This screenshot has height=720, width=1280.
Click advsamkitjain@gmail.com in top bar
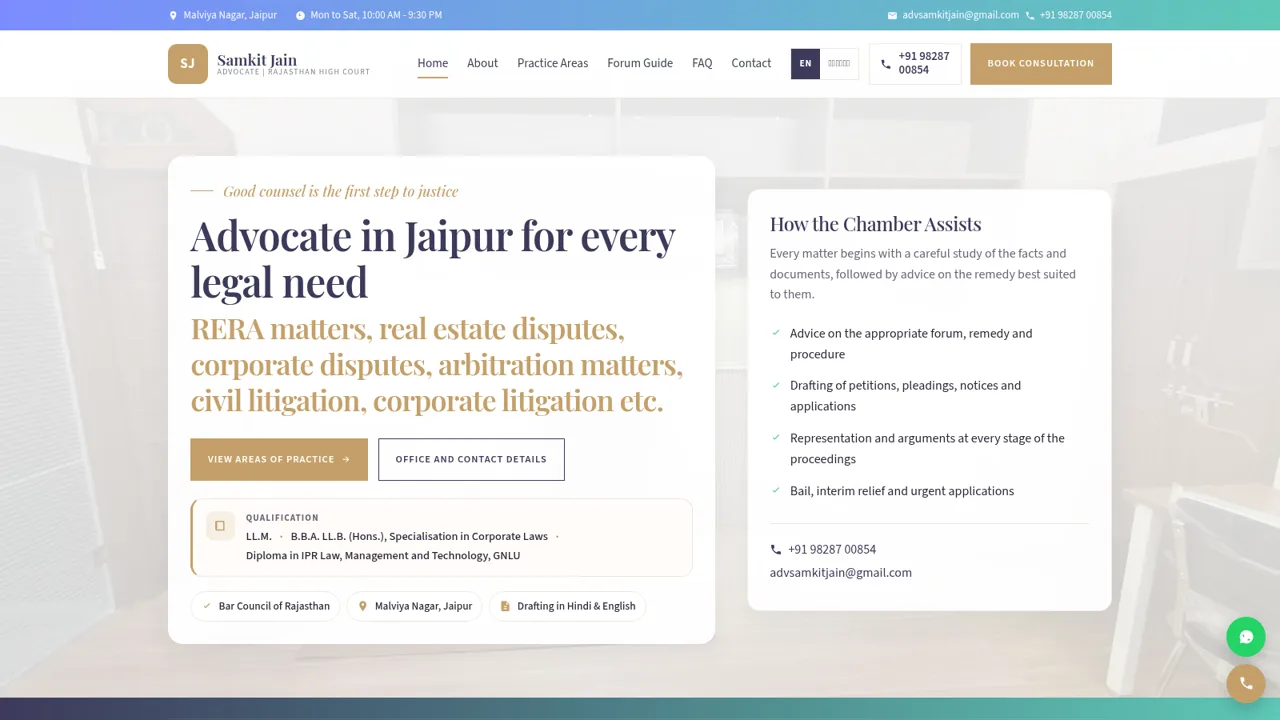pos(960,15)
